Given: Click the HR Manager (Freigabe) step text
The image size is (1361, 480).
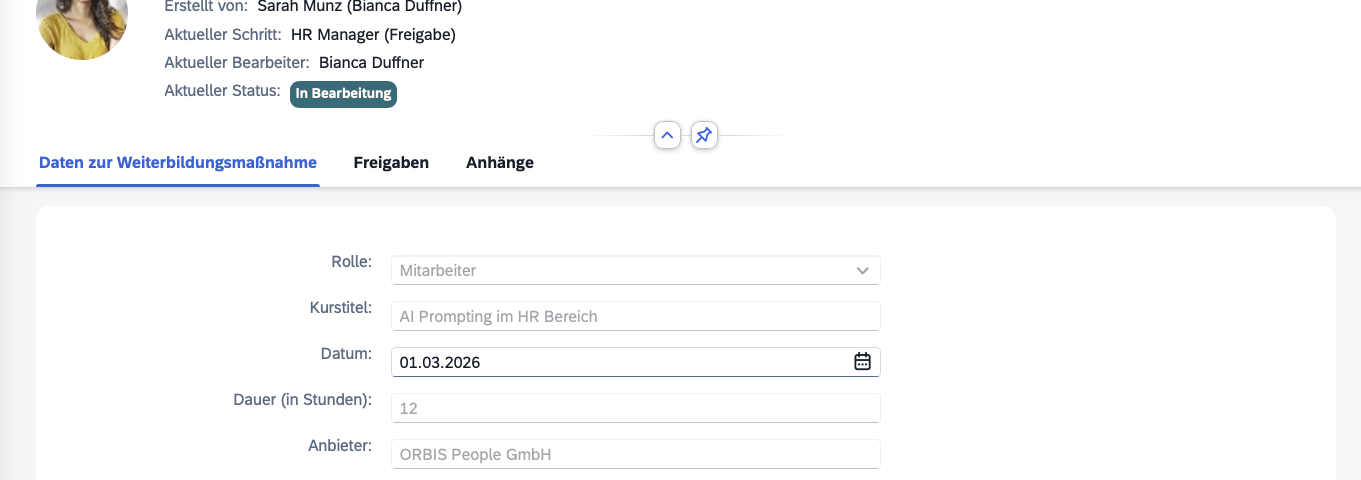Looking at the screenshot, I should (x=373, y=35).
